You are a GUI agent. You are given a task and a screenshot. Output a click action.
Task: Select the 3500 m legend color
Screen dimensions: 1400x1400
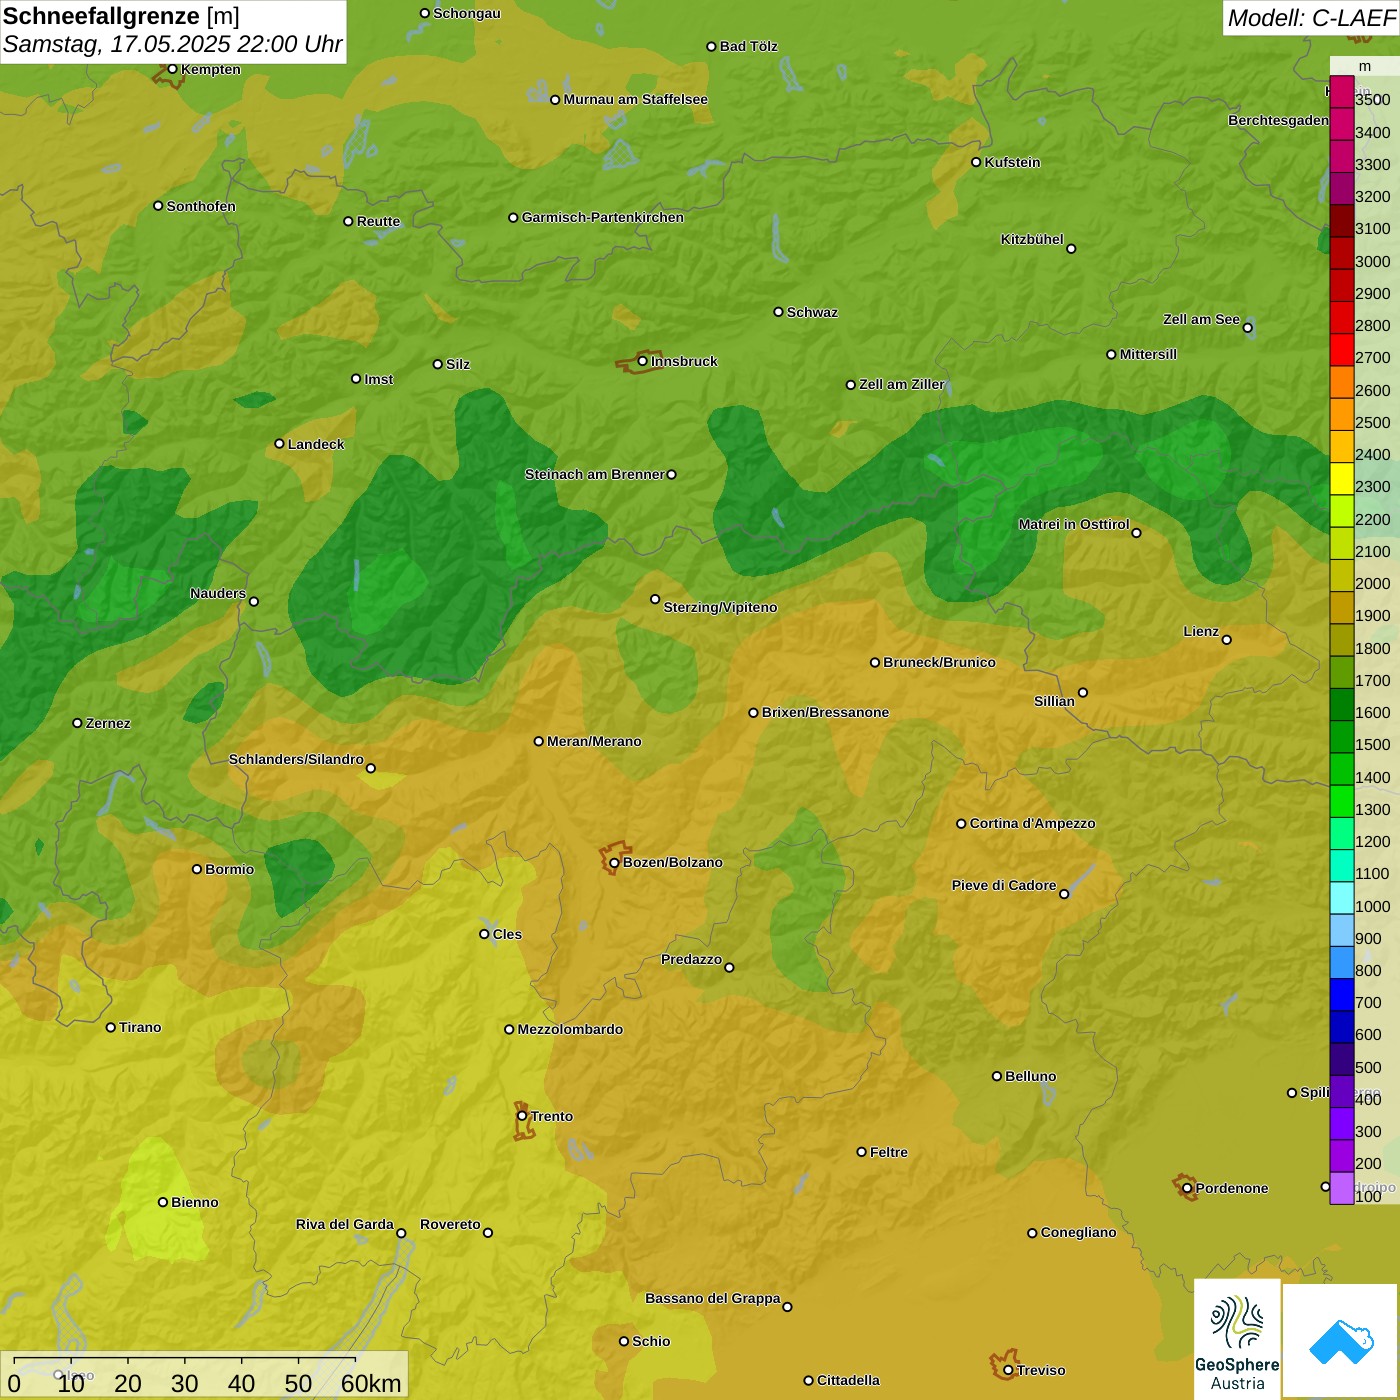pos(1342,92)
